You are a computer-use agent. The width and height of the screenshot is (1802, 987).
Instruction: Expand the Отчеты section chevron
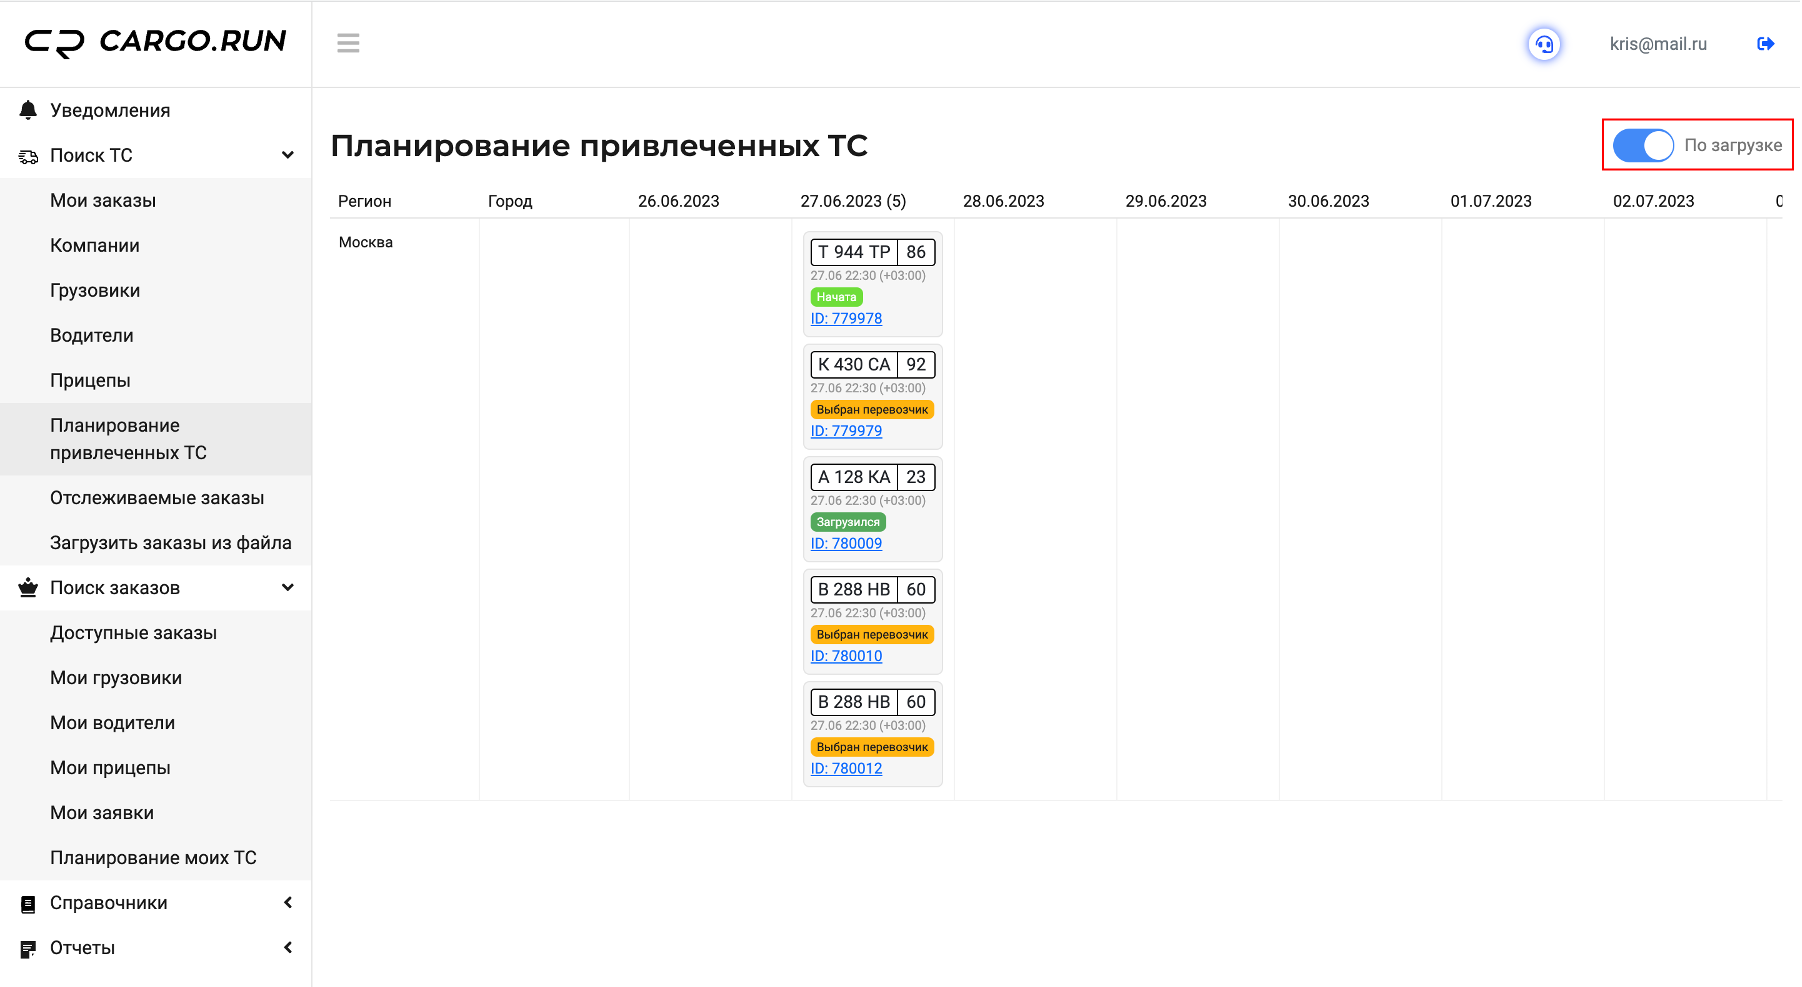(x=288, y=947)
